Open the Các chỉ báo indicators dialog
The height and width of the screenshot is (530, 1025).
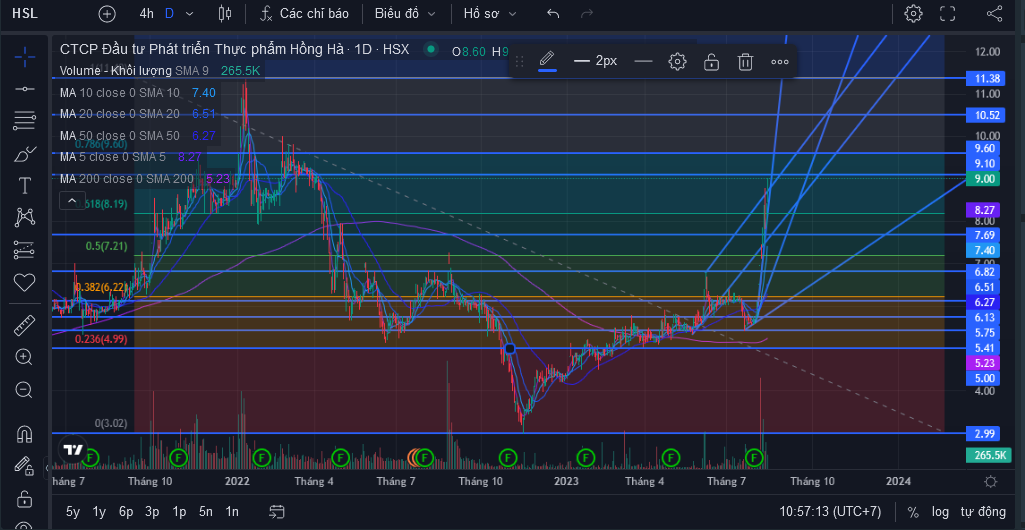pos(305,13)
